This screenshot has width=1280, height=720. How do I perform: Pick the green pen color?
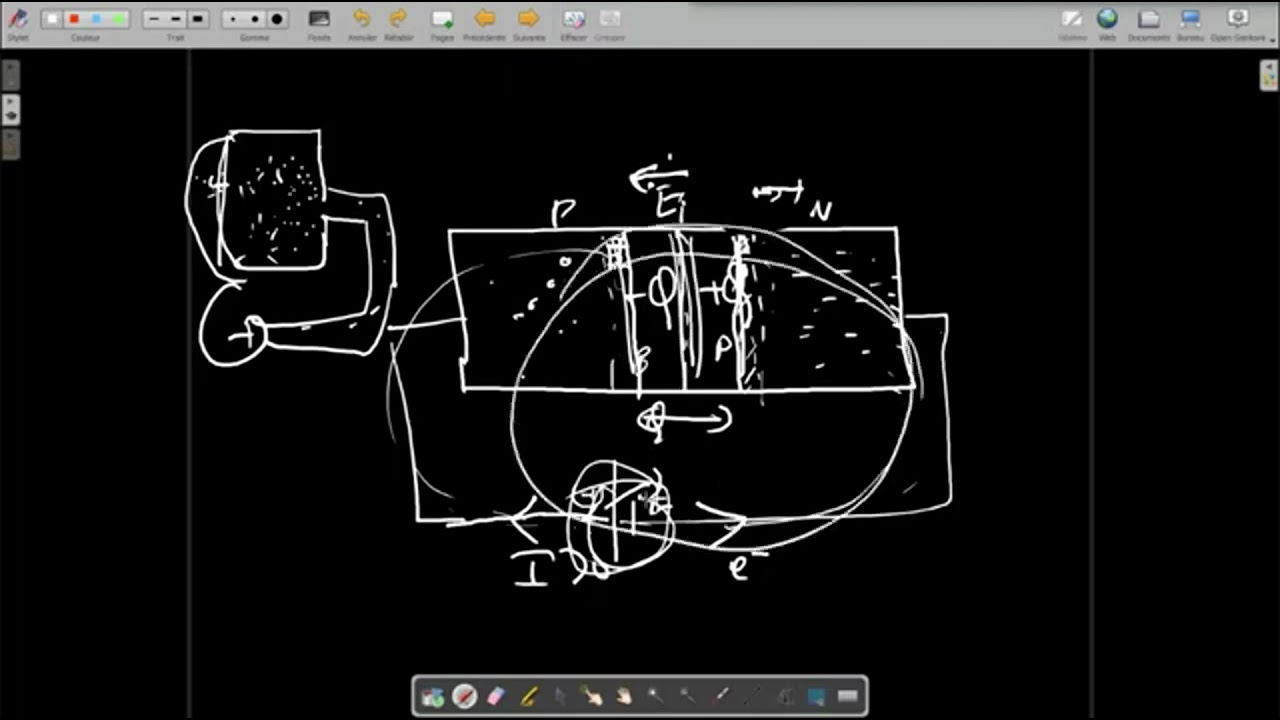[x=118, y=19]
